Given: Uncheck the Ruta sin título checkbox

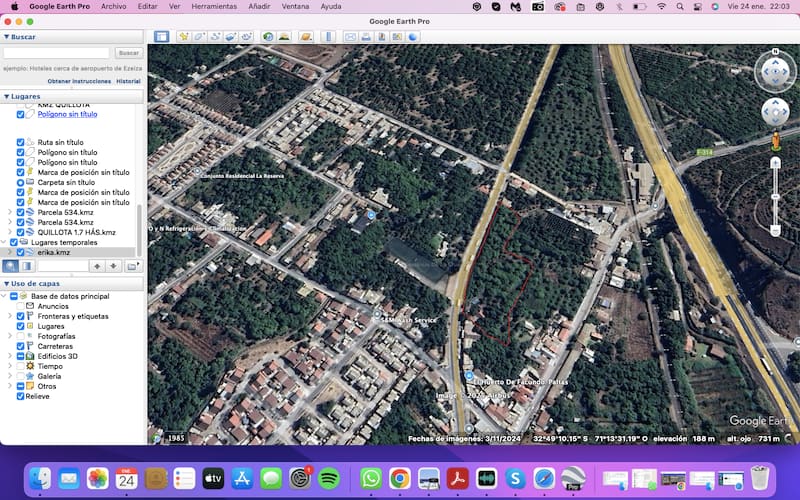Looking at the screenshot, I should click(x=20, y=142).
